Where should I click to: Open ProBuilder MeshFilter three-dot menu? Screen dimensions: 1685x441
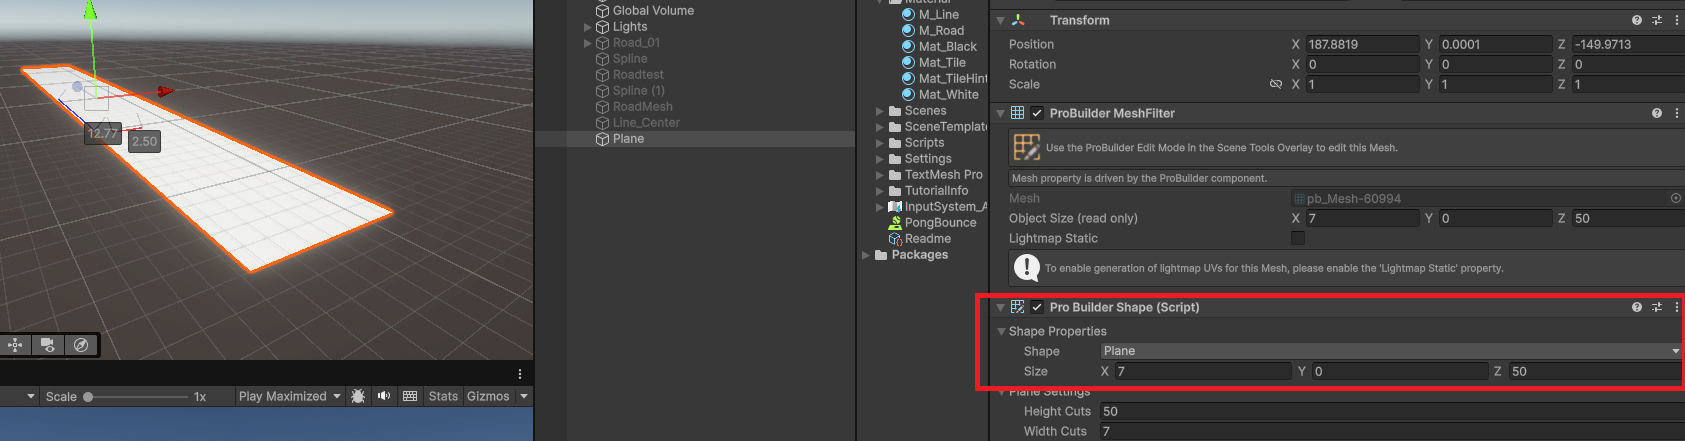1676,113
